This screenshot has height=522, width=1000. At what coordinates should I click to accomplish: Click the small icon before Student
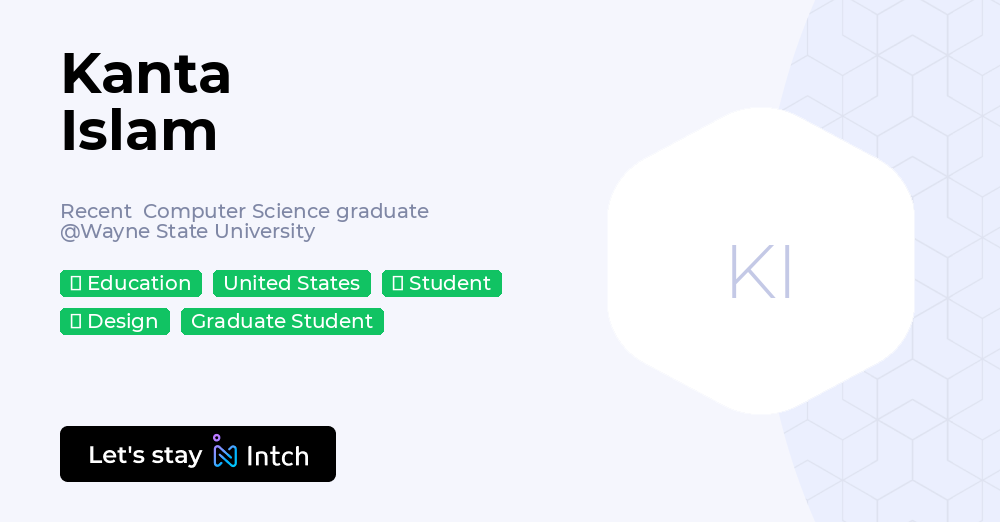397,284
